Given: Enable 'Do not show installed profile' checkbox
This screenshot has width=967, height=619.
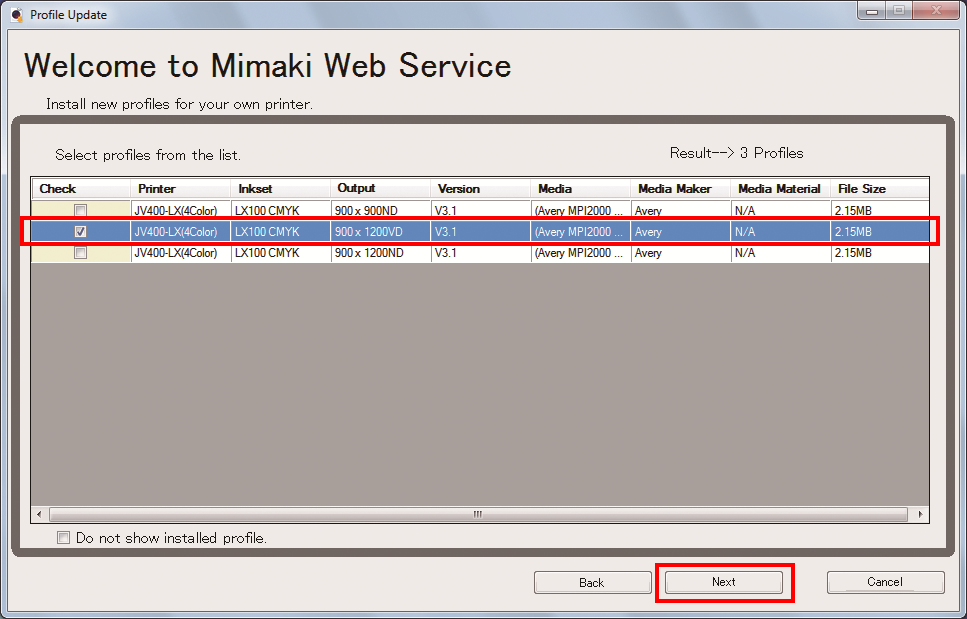Looking at the screenshot, I should coord(64,538).
